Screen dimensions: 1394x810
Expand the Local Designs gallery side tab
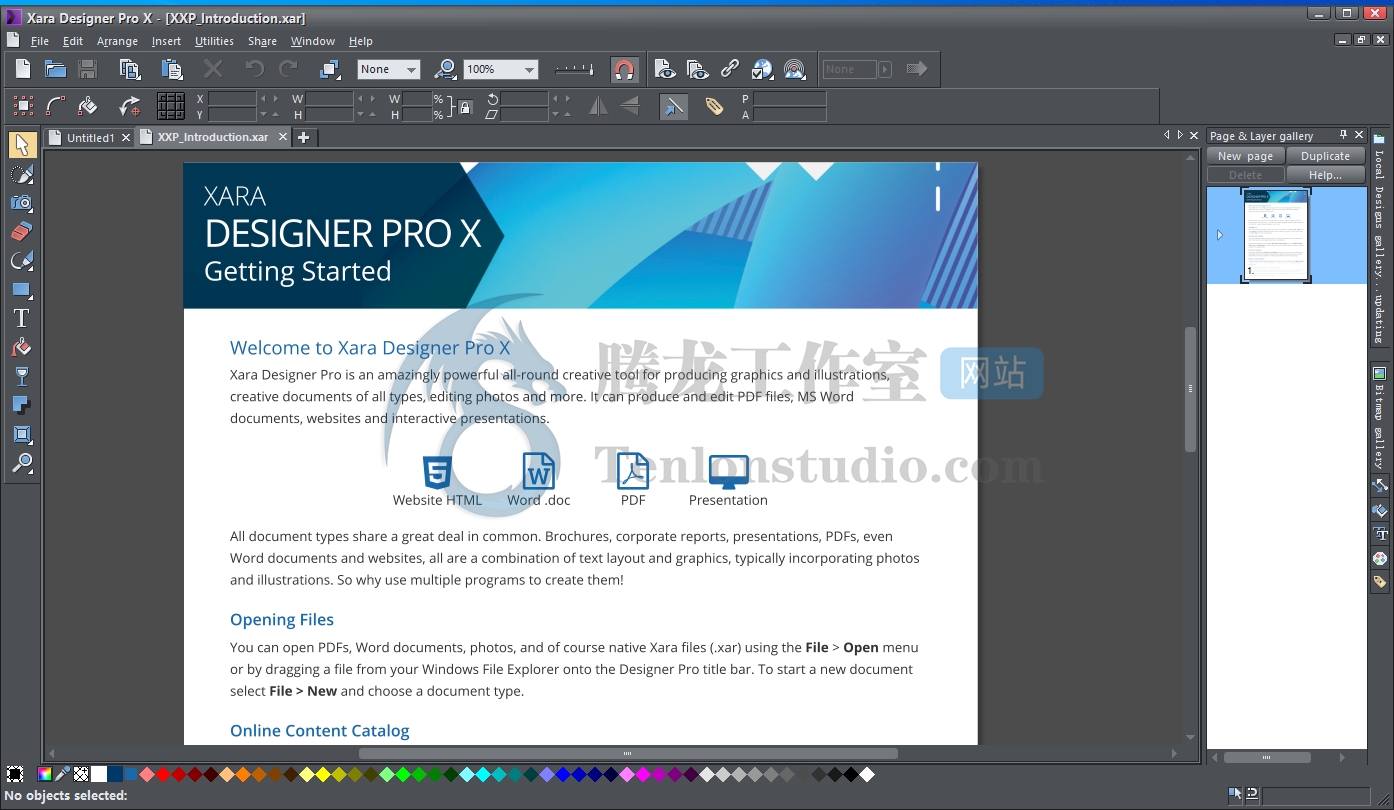(1379, 240)
